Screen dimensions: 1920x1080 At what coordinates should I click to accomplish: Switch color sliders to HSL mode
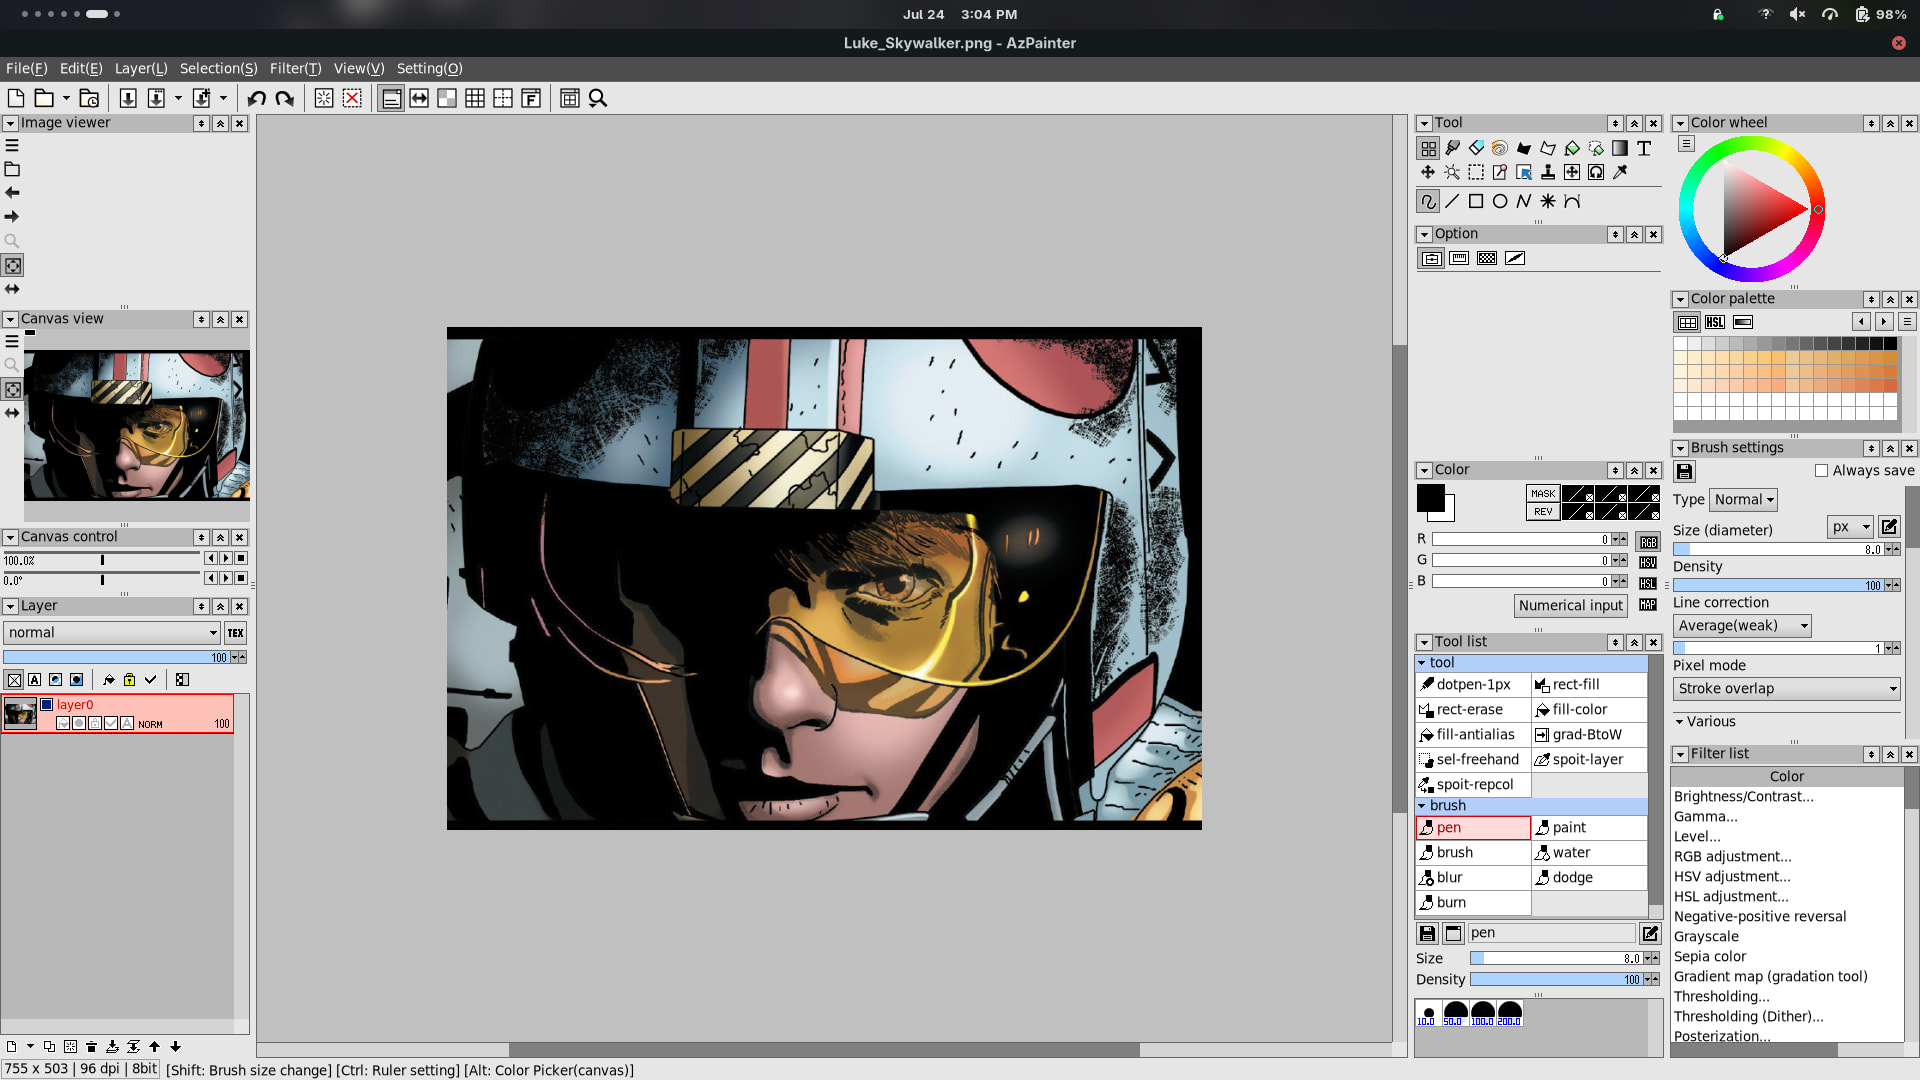pyautogui.click(x=1648, y=584)
